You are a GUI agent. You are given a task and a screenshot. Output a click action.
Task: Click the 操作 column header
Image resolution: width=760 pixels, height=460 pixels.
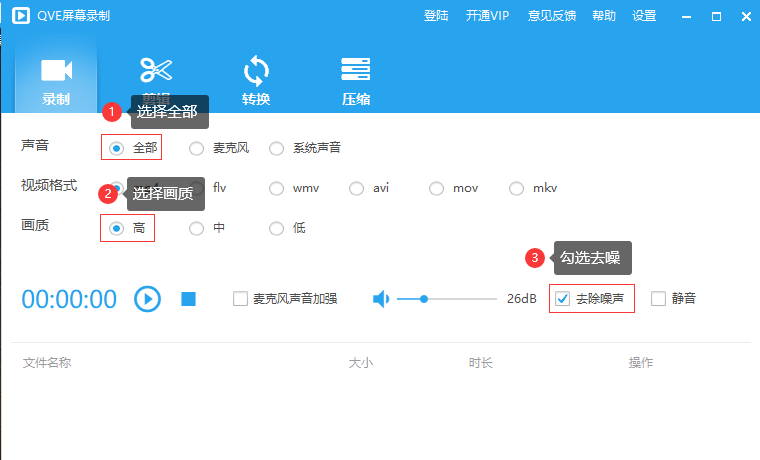point(641,363)
